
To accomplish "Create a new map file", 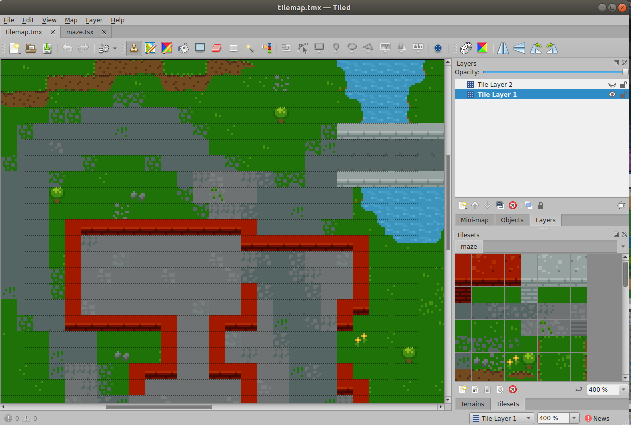I will pyautogui.click(x=14, y=48).
